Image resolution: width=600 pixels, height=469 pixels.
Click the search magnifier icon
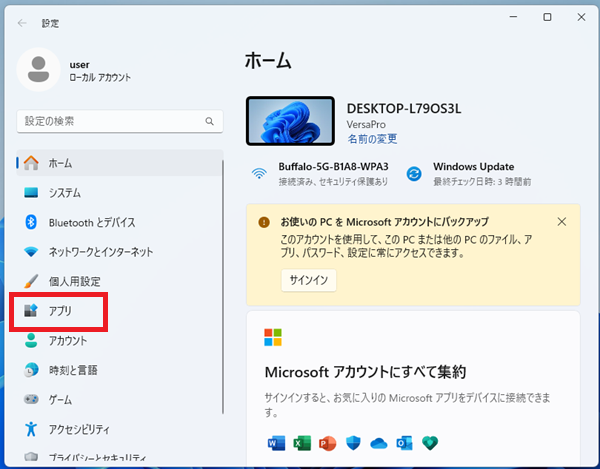(209, 121)
